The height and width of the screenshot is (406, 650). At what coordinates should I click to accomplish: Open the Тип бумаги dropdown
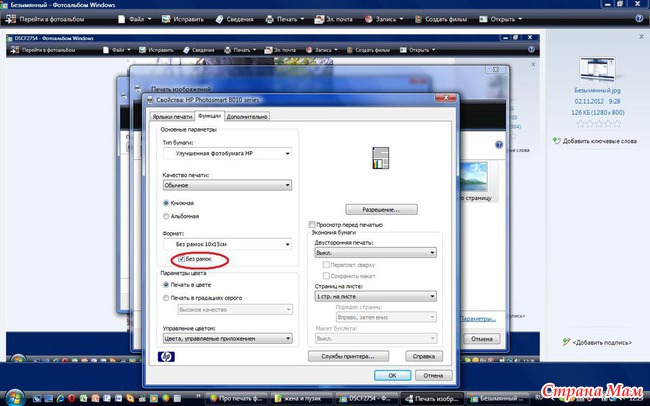pyautogui.click(x=227, y=153)
